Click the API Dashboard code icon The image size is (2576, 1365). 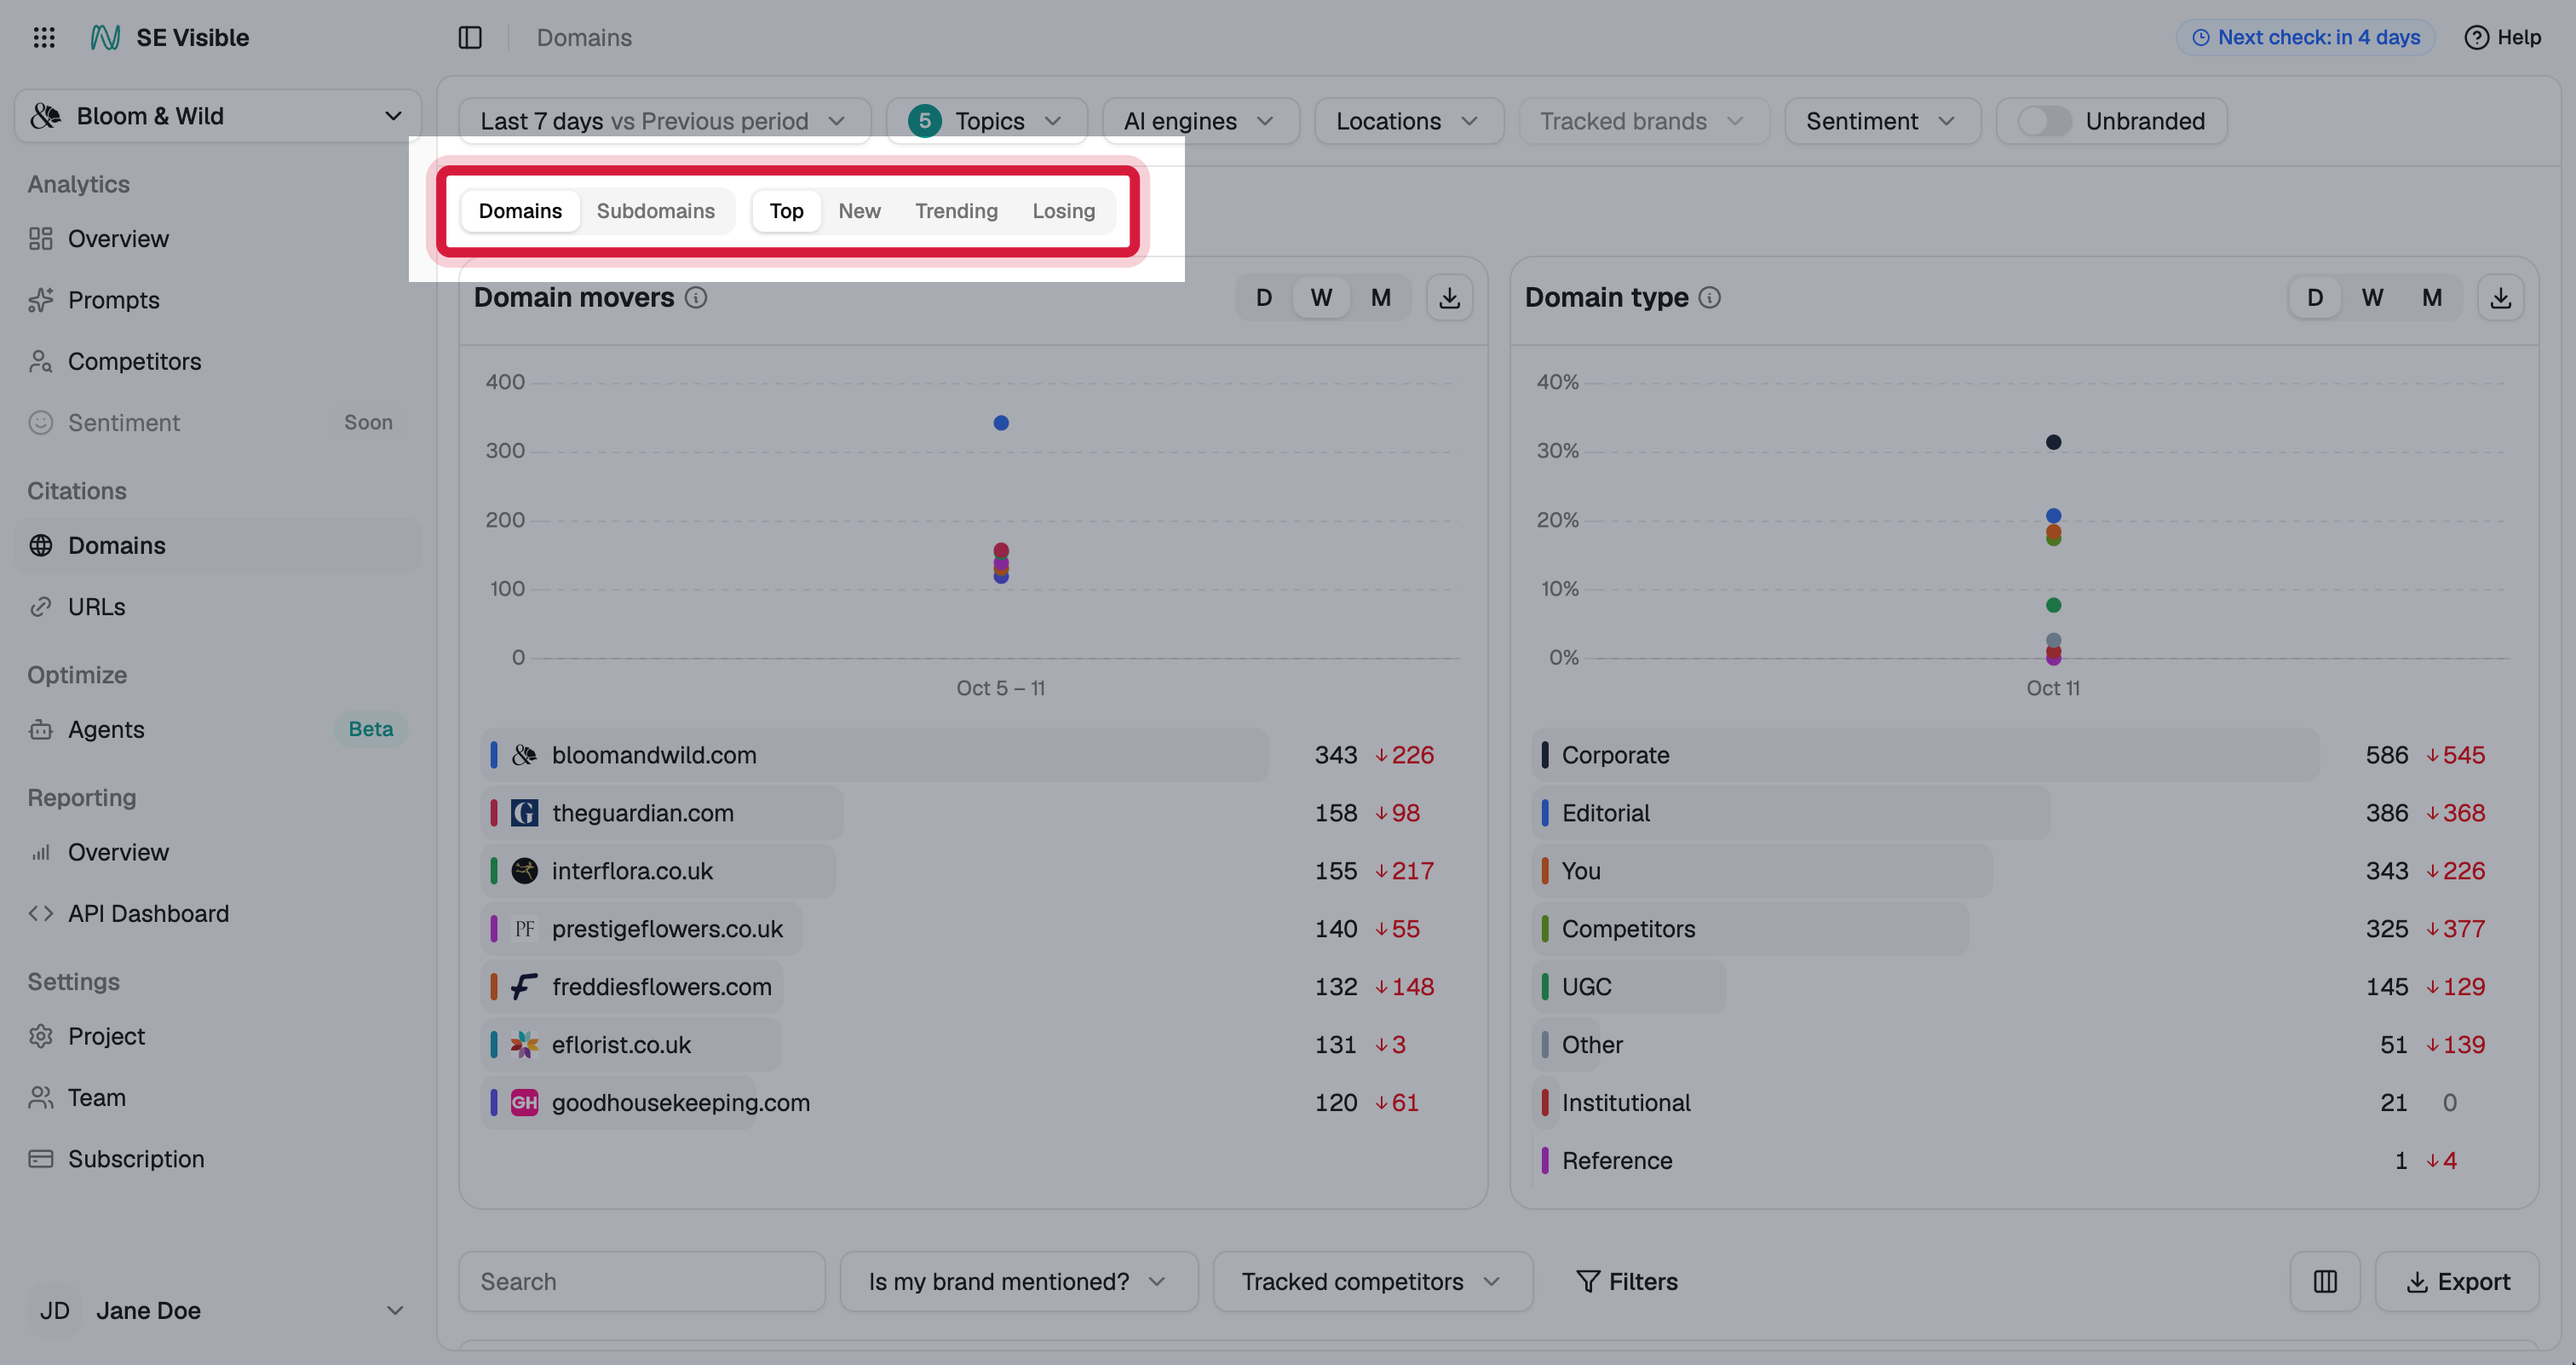click(x=40, y=913)
